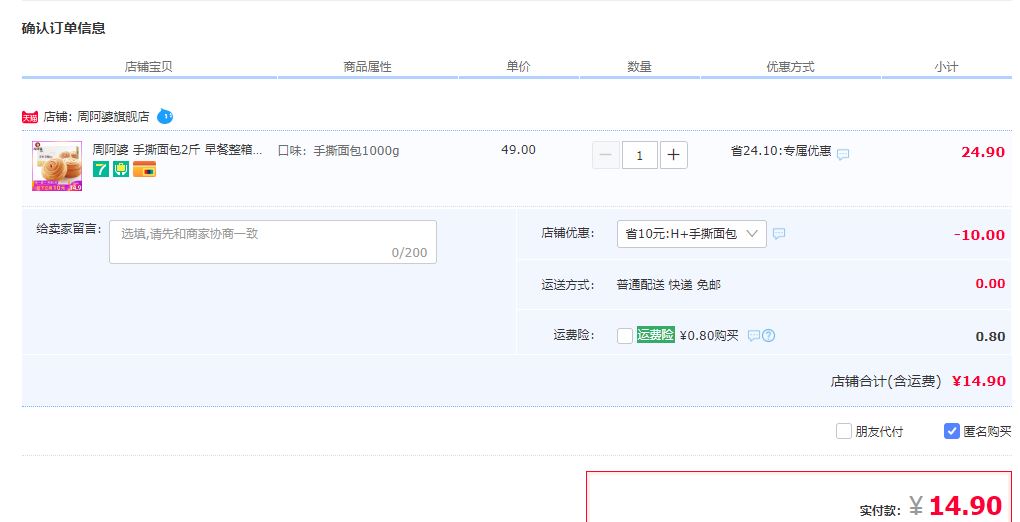Click the green shield guarantee badge icon
The width and height of the screenshot is (1020, 522).
[121, 169]
